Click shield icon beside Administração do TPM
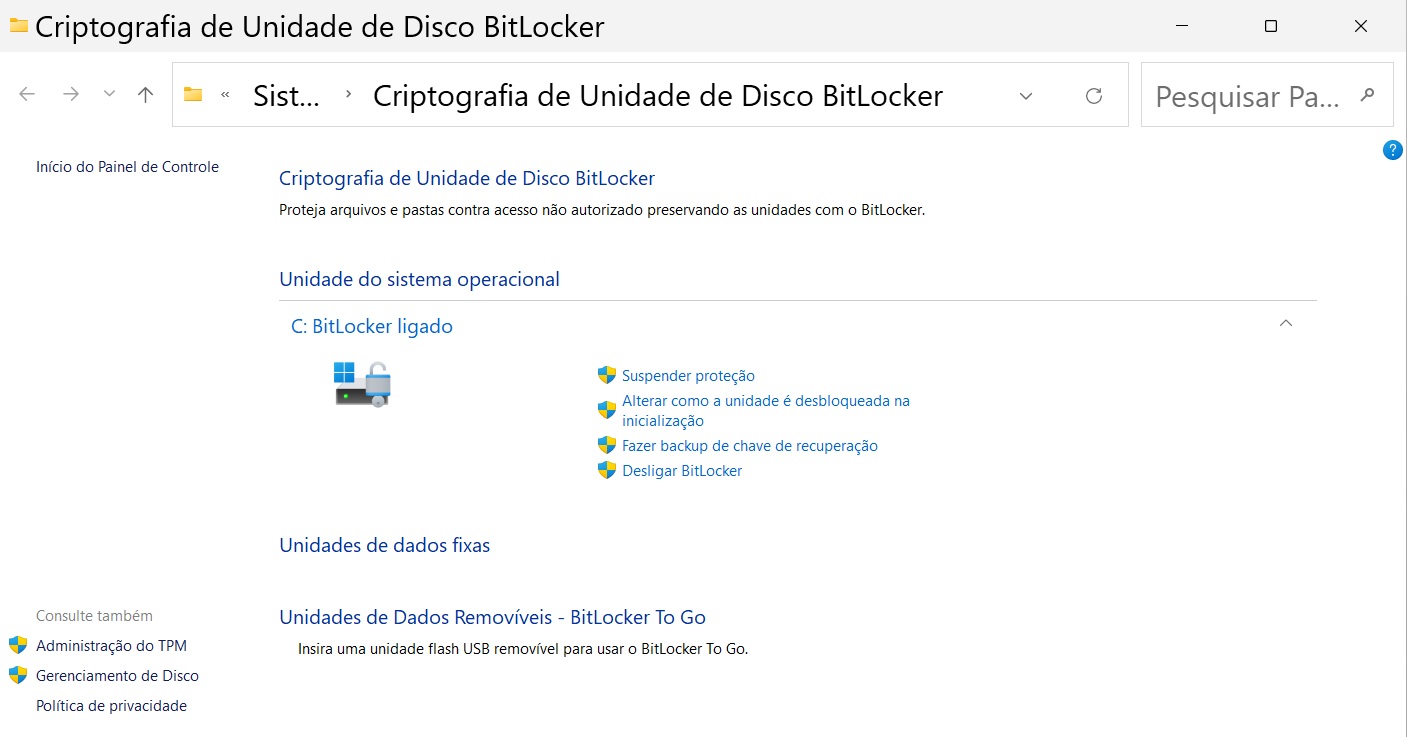 [x=18, y=645]
